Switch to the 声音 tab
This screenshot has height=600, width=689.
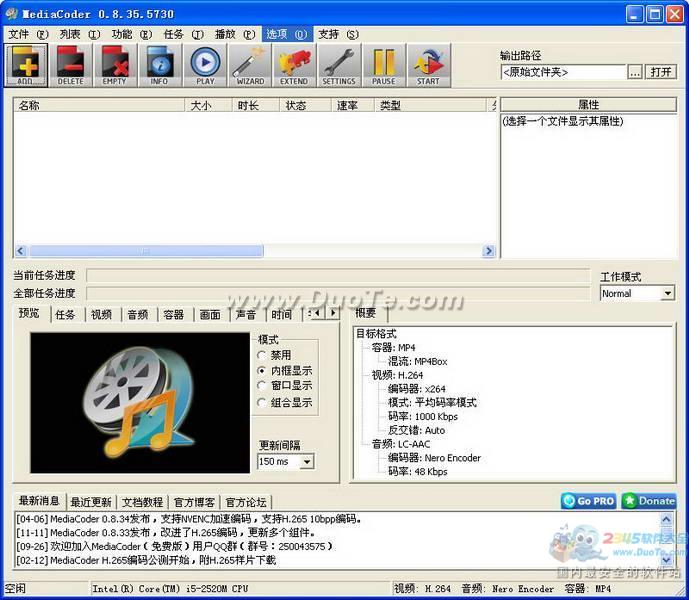coord(246,315)
